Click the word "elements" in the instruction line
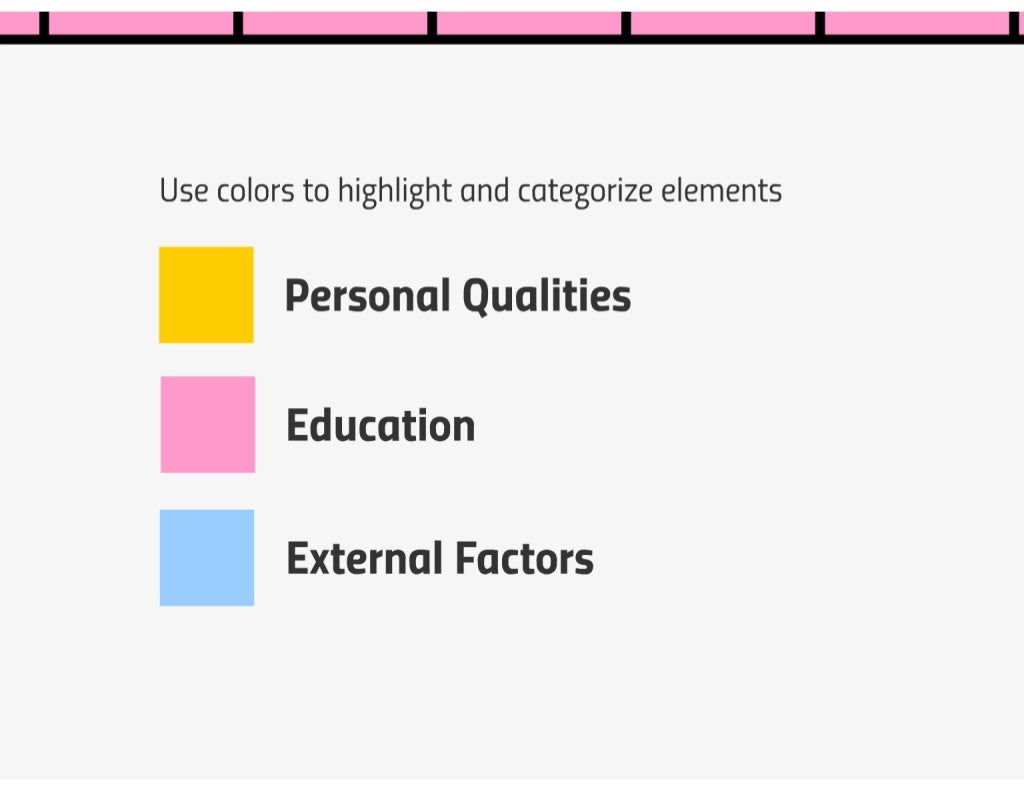The height and width of the screenshot is (792, 1024). (x=722, y=191)
